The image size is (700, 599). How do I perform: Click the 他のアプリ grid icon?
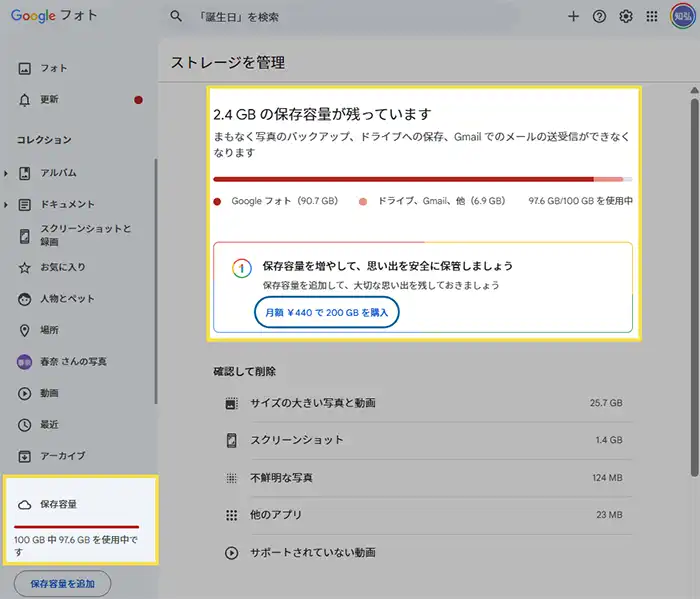[231, 516]
